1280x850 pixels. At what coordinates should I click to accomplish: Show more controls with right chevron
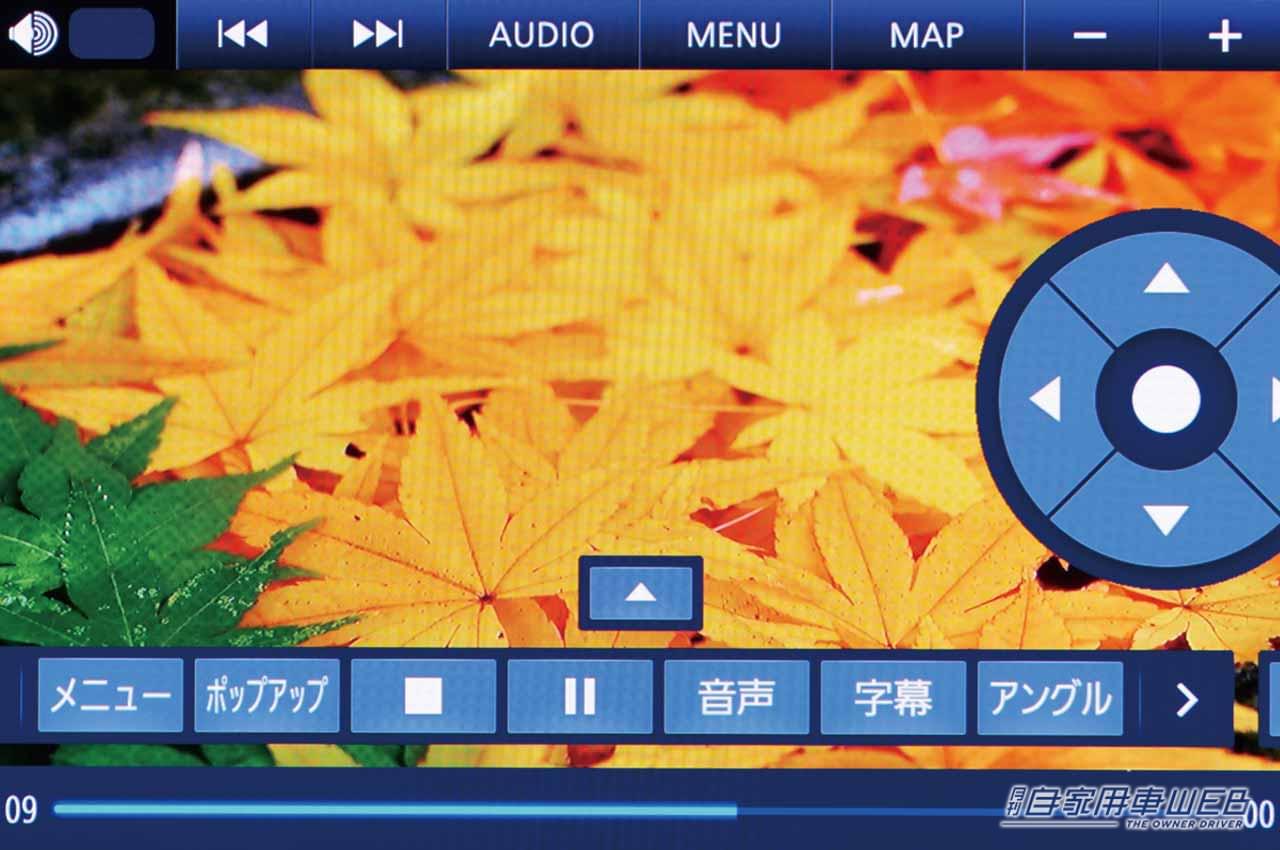coord(1186,699)
